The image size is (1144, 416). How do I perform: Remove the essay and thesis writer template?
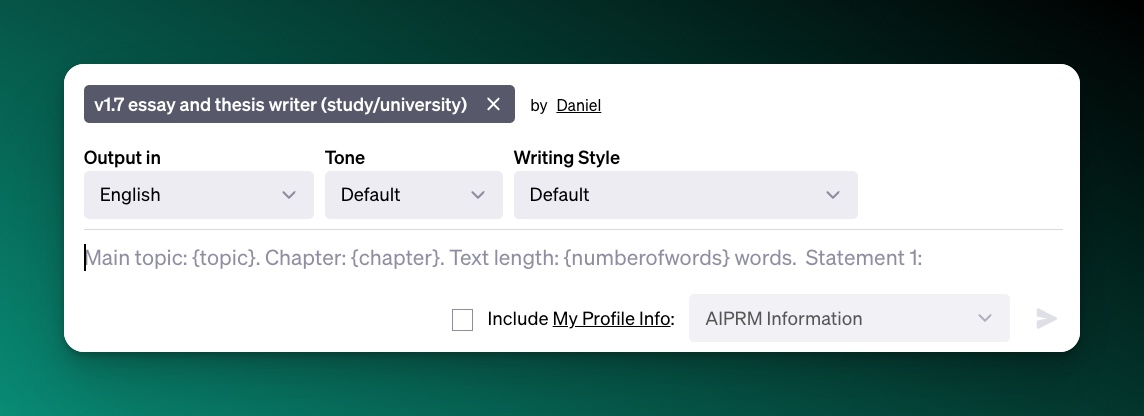pos(493,105)
